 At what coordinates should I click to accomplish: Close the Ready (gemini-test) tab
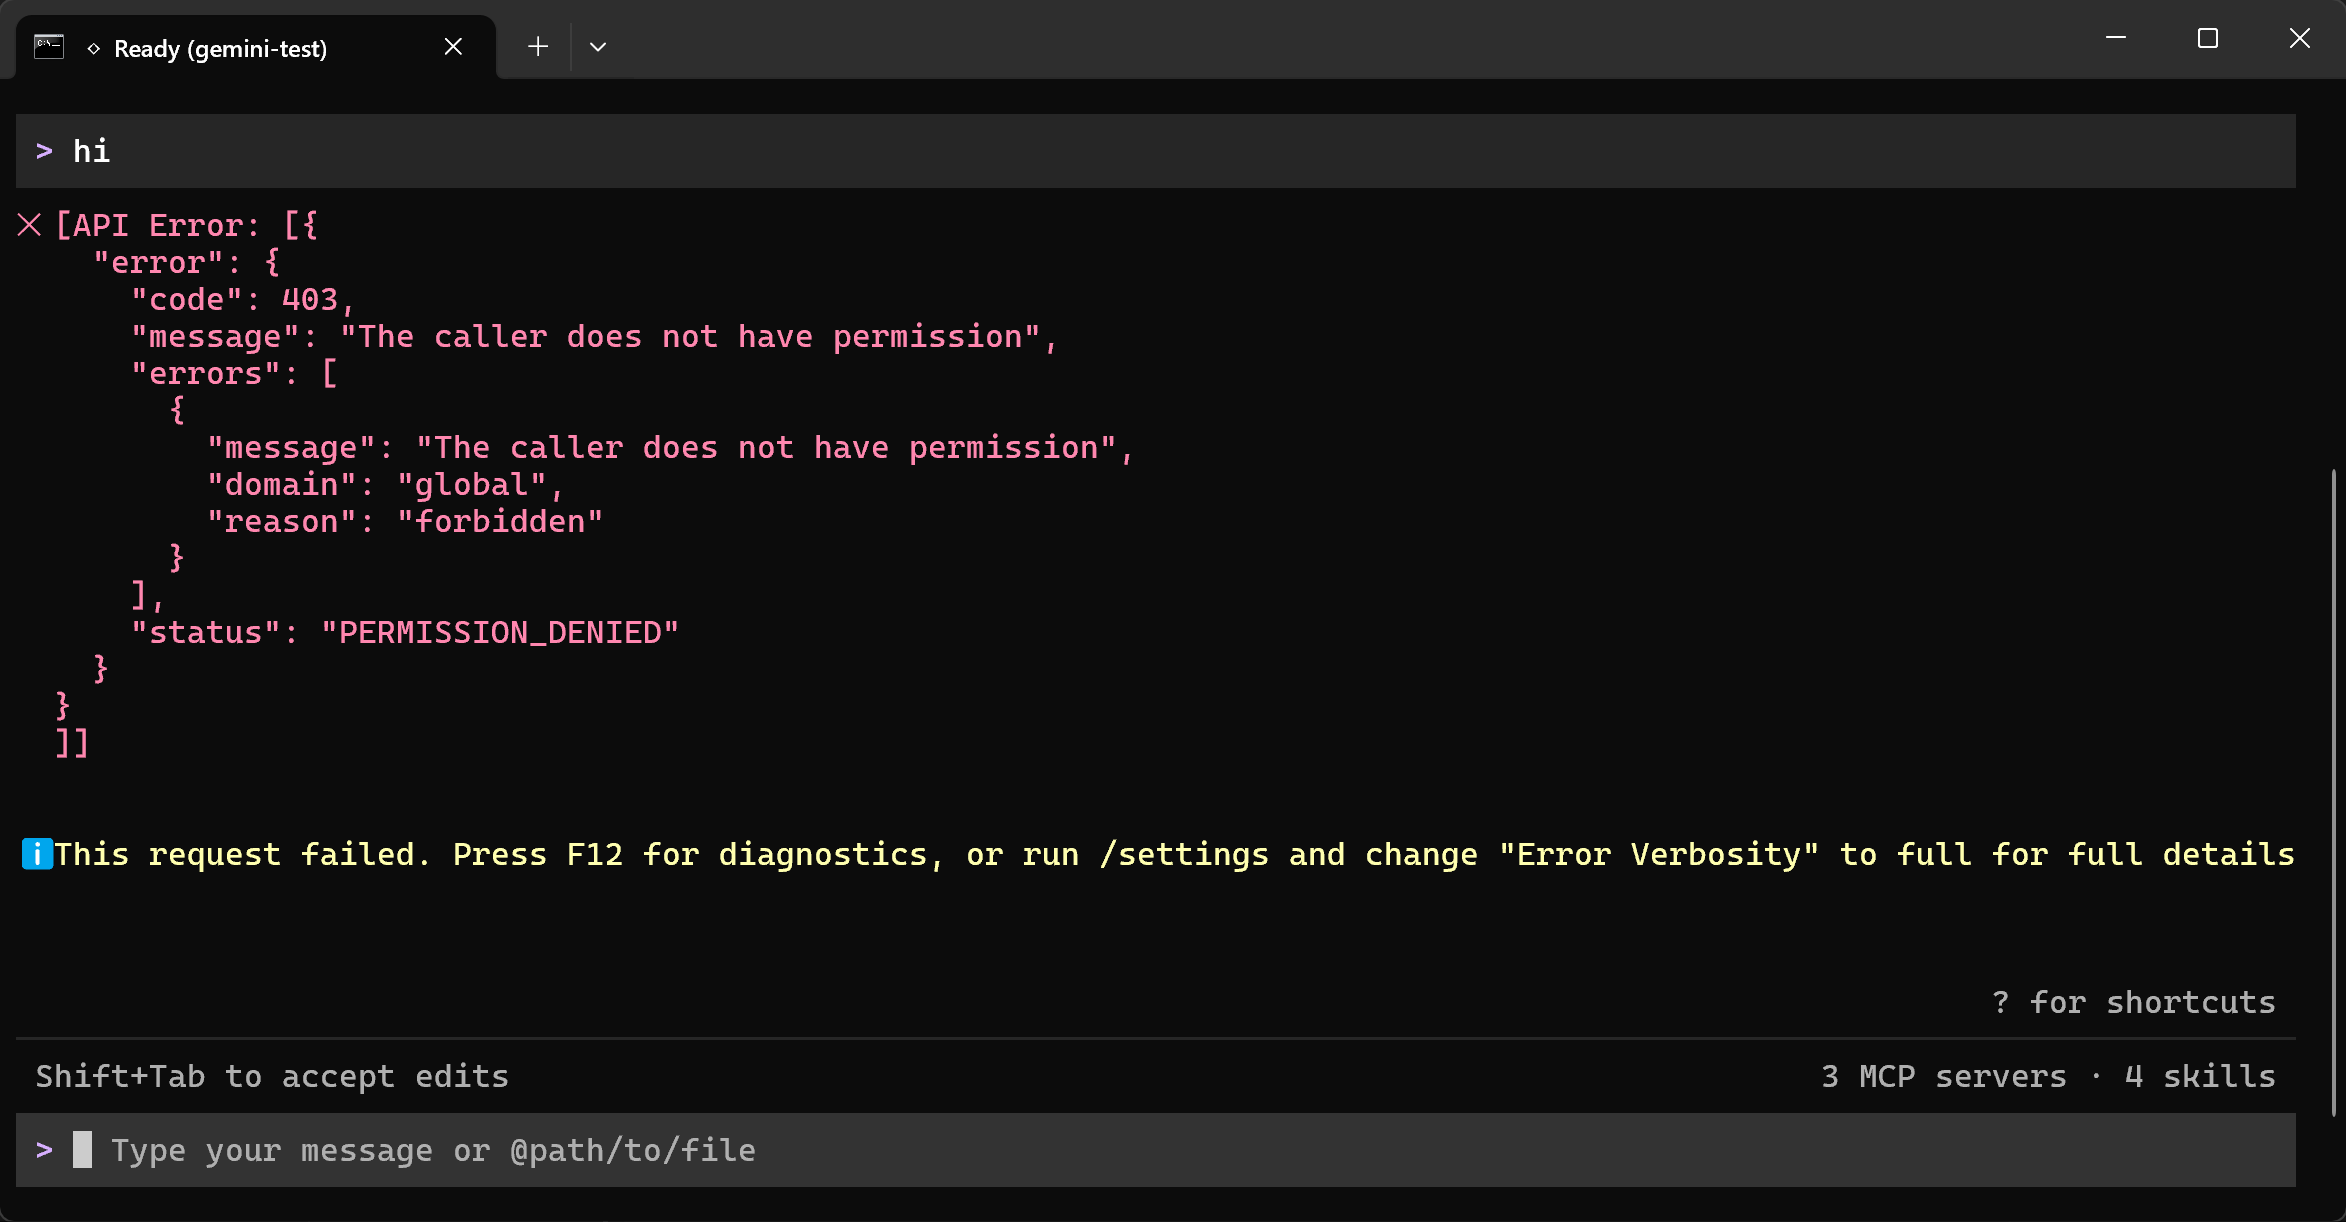(453, 47)
